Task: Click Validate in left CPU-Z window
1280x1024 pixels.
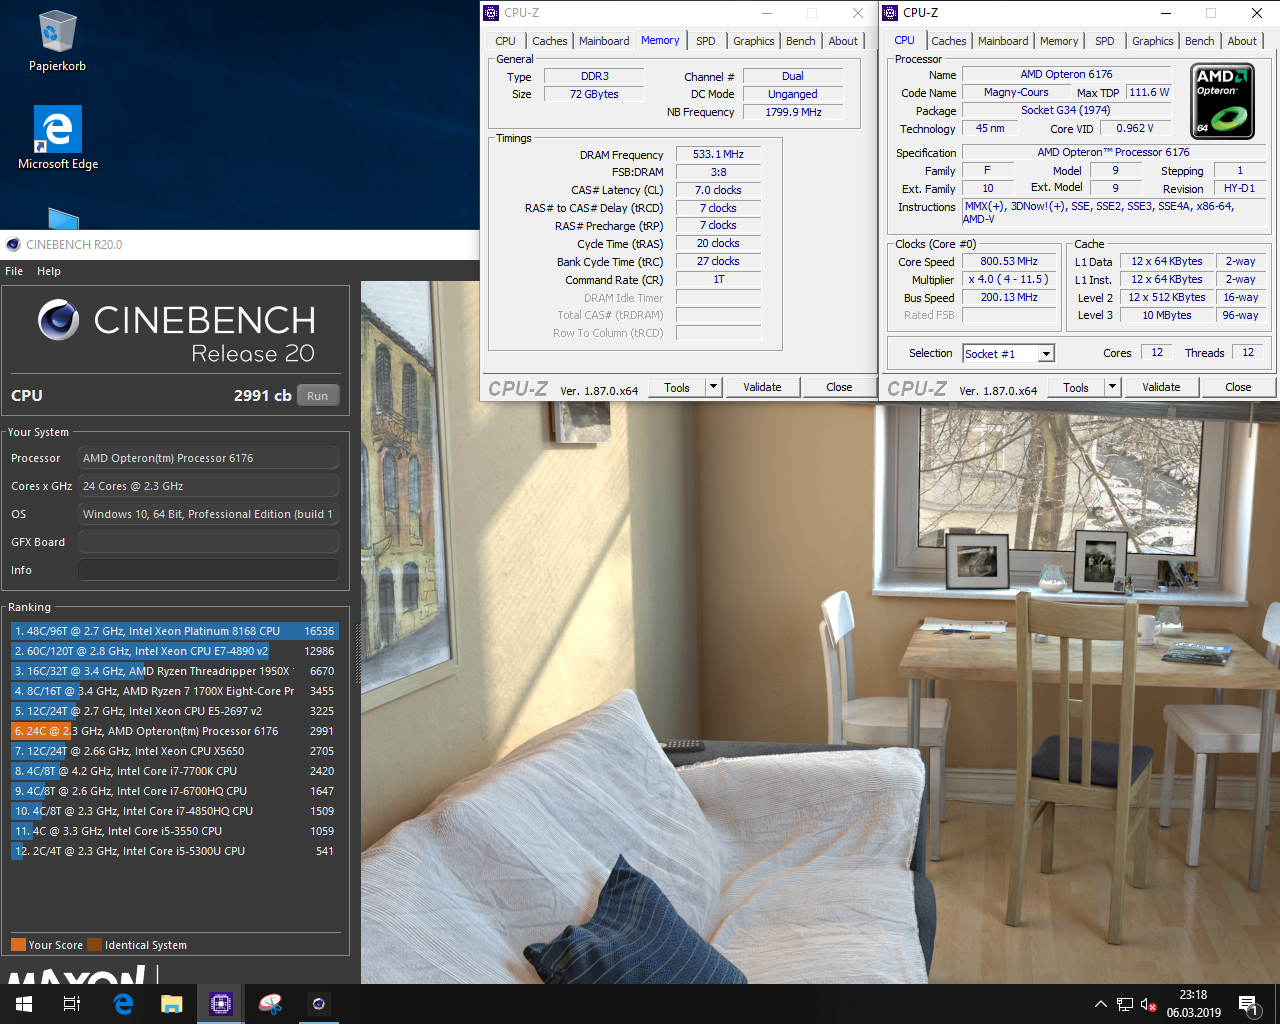Action: [762, 387]
